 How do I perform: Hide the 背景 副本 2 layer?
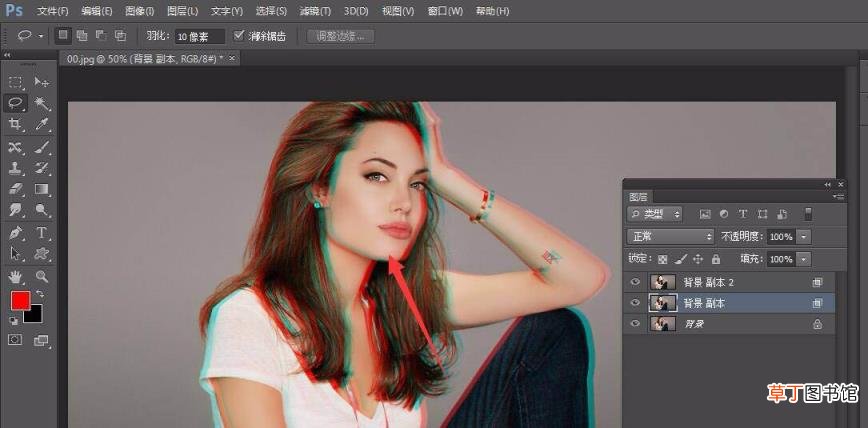tap(635, 282)
